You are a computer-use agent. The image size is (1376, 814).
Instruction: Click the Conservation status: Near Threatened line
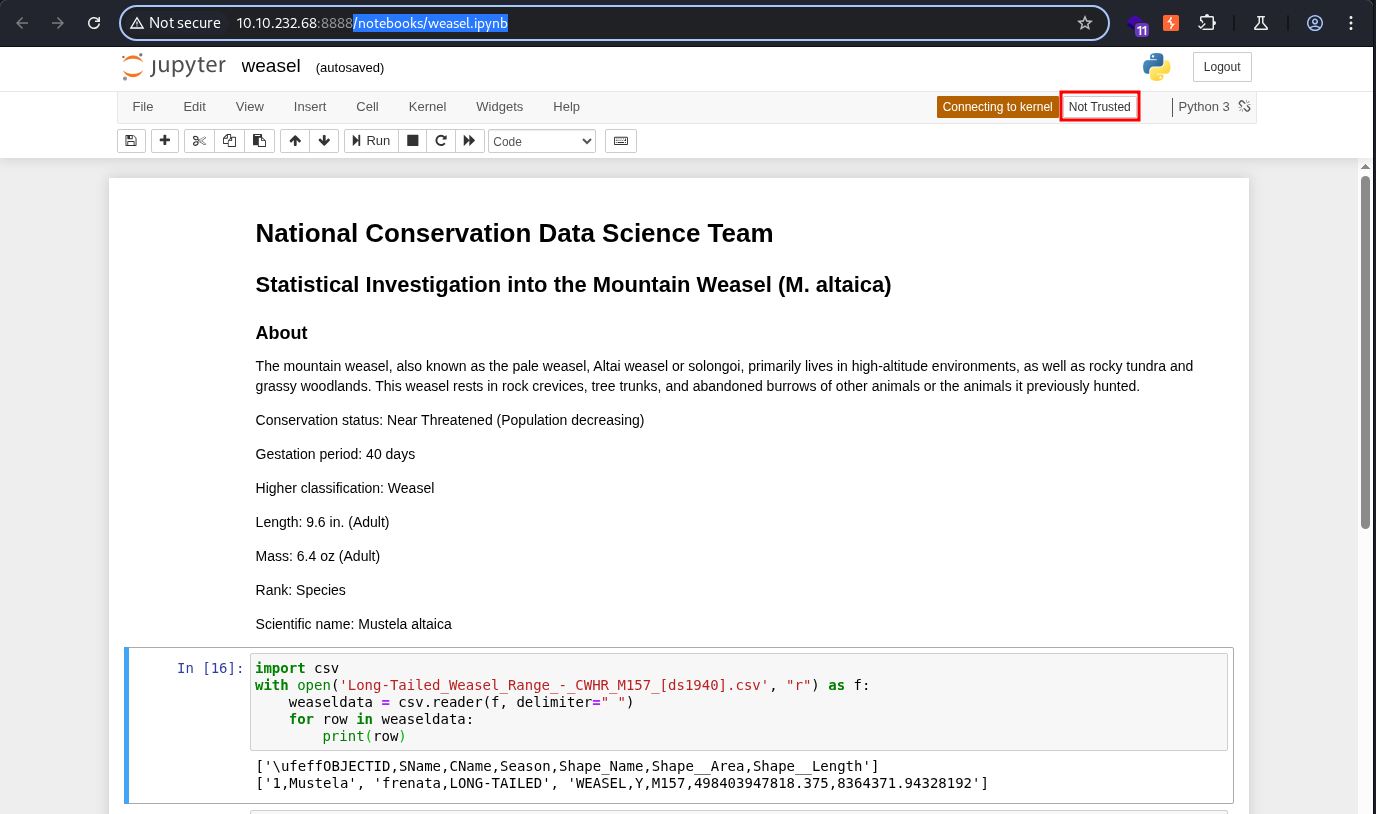pyautogui.click(x=450, y=420)
